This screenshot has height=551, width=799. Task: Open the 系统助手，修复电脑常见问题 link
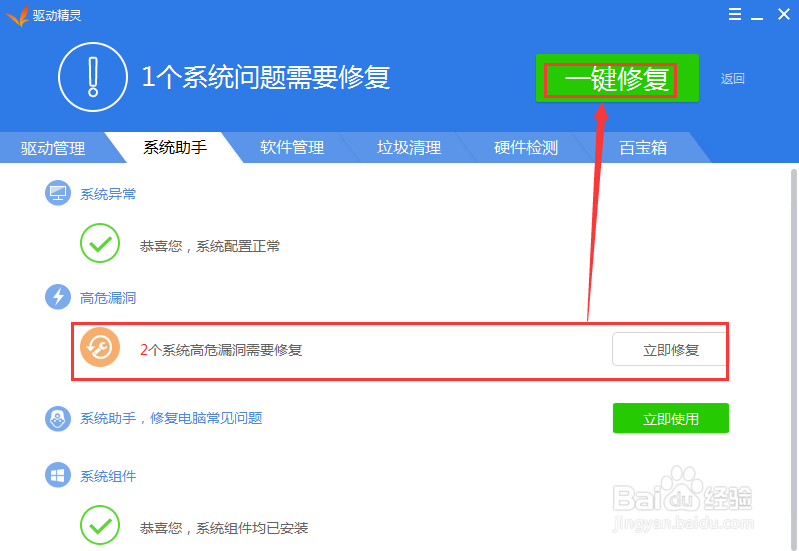pos(171,418)
